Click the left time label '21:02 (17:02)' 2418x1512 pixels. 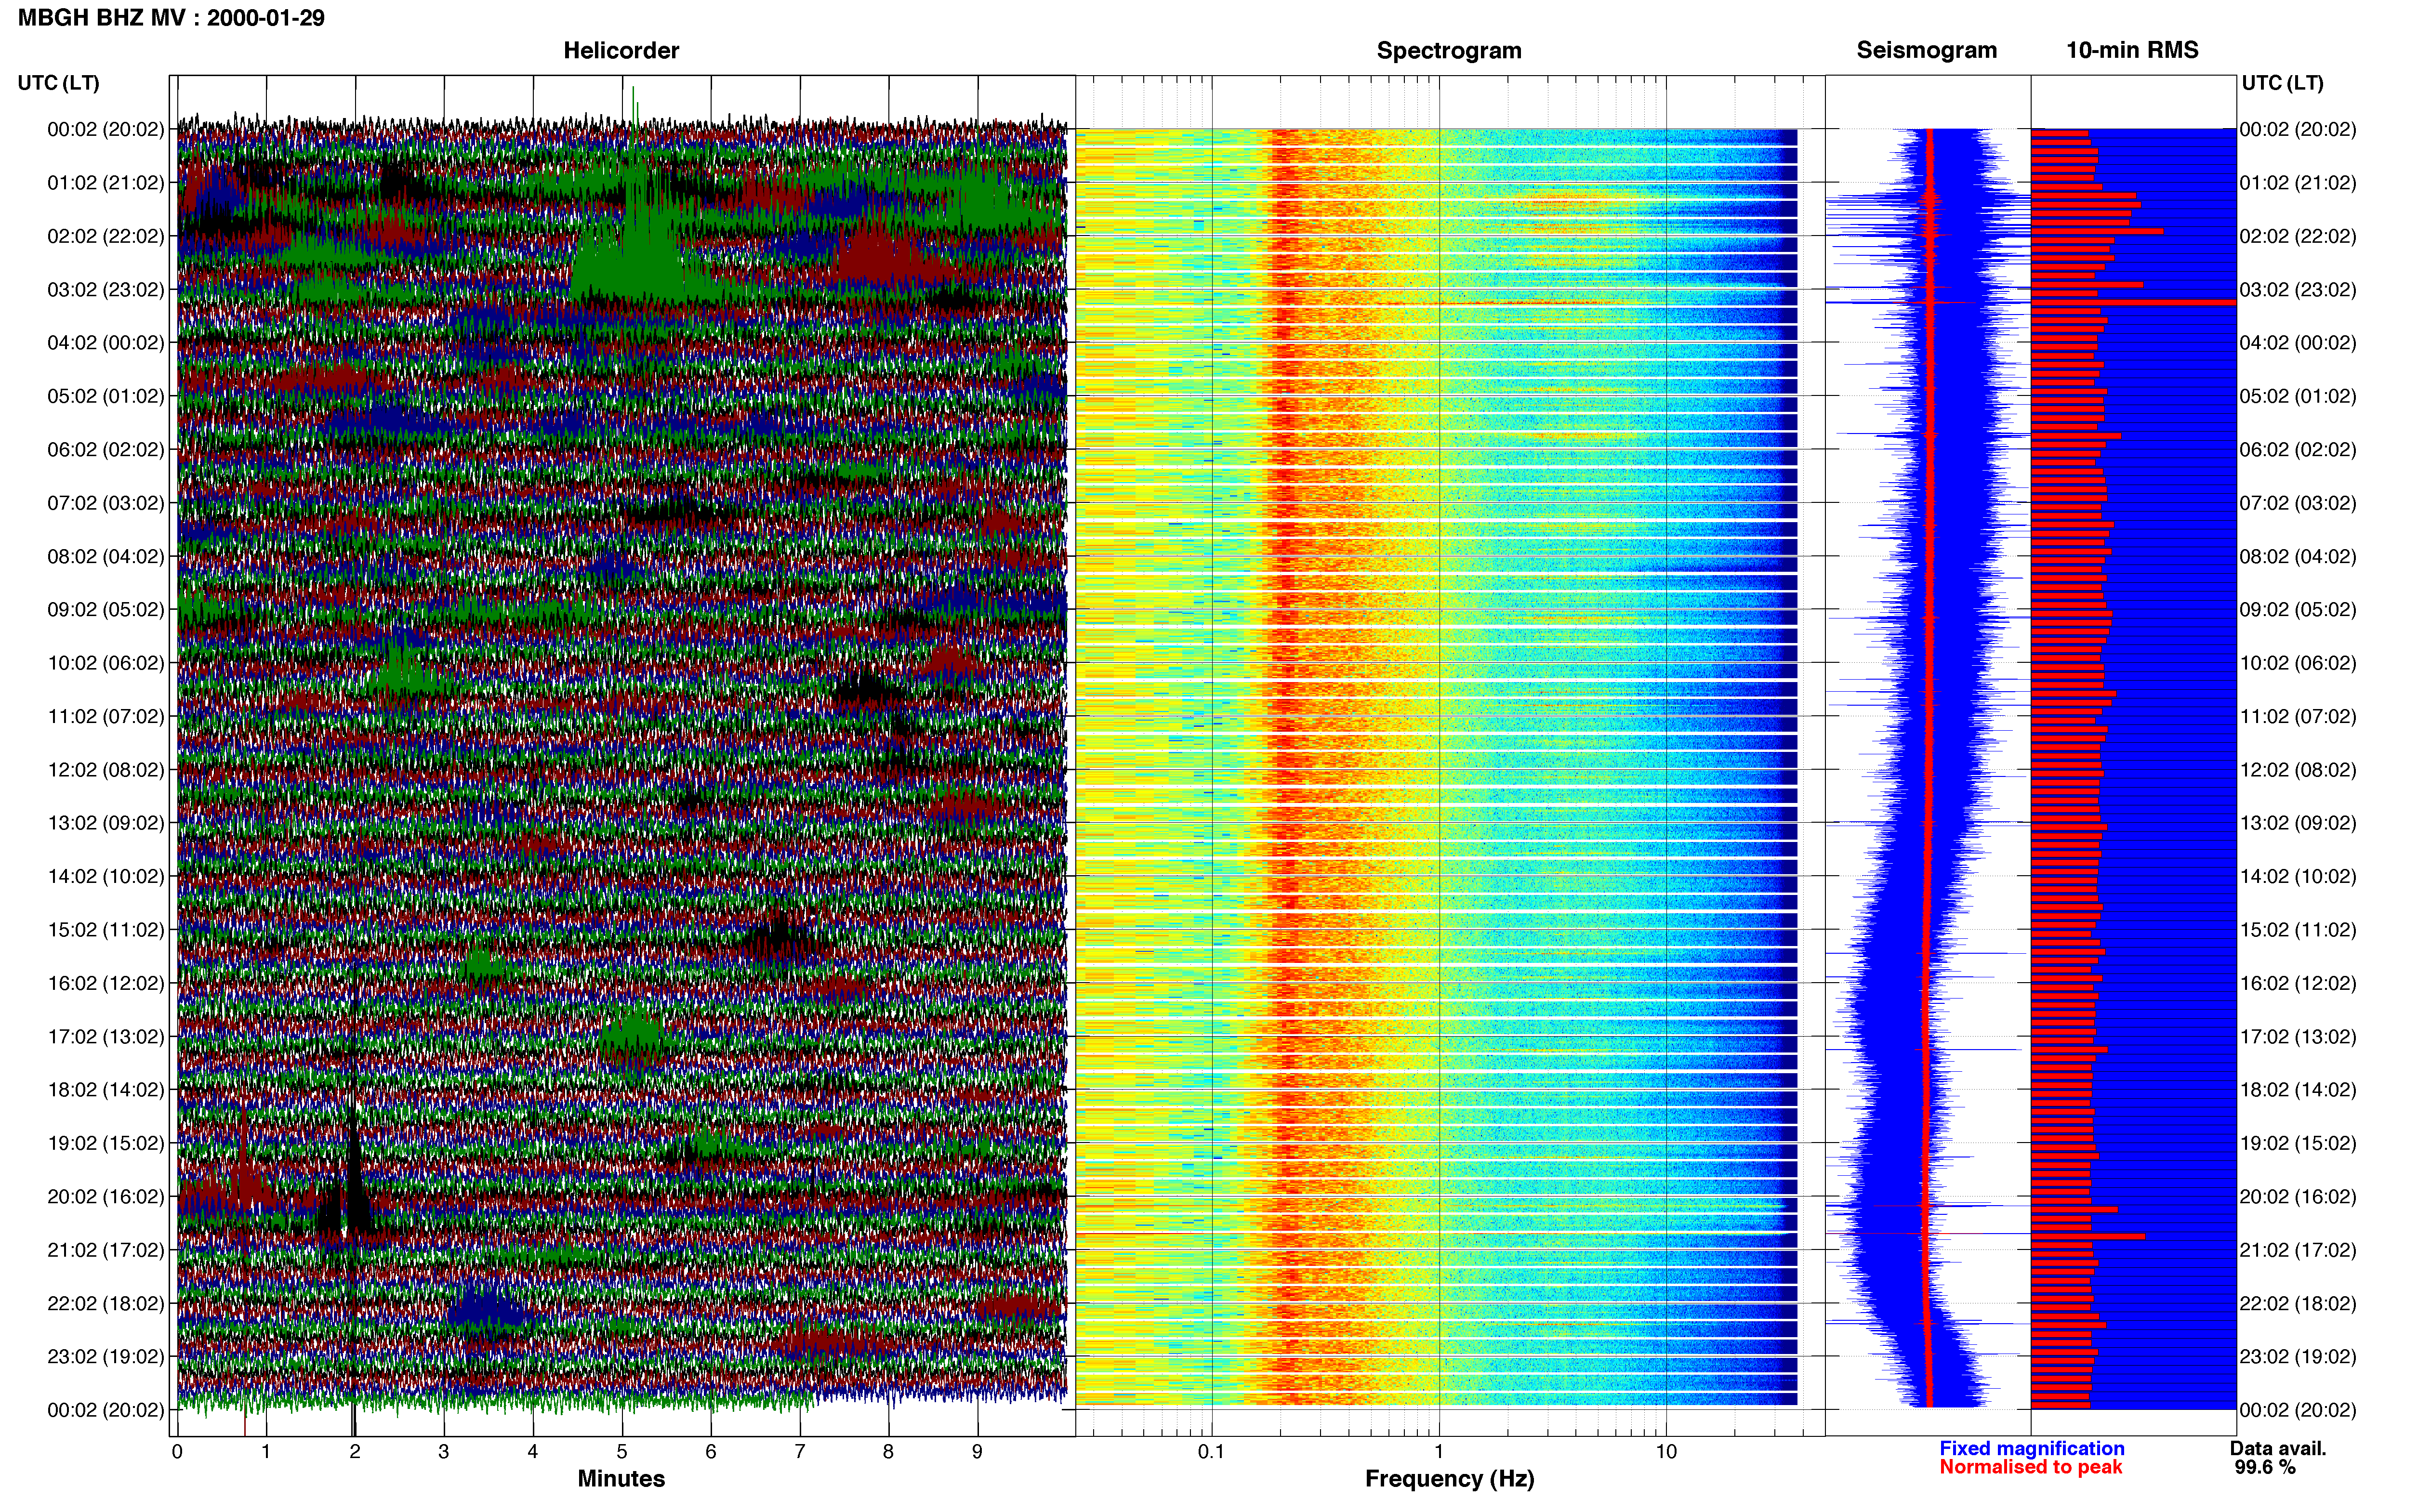(x=106, y=1250)
